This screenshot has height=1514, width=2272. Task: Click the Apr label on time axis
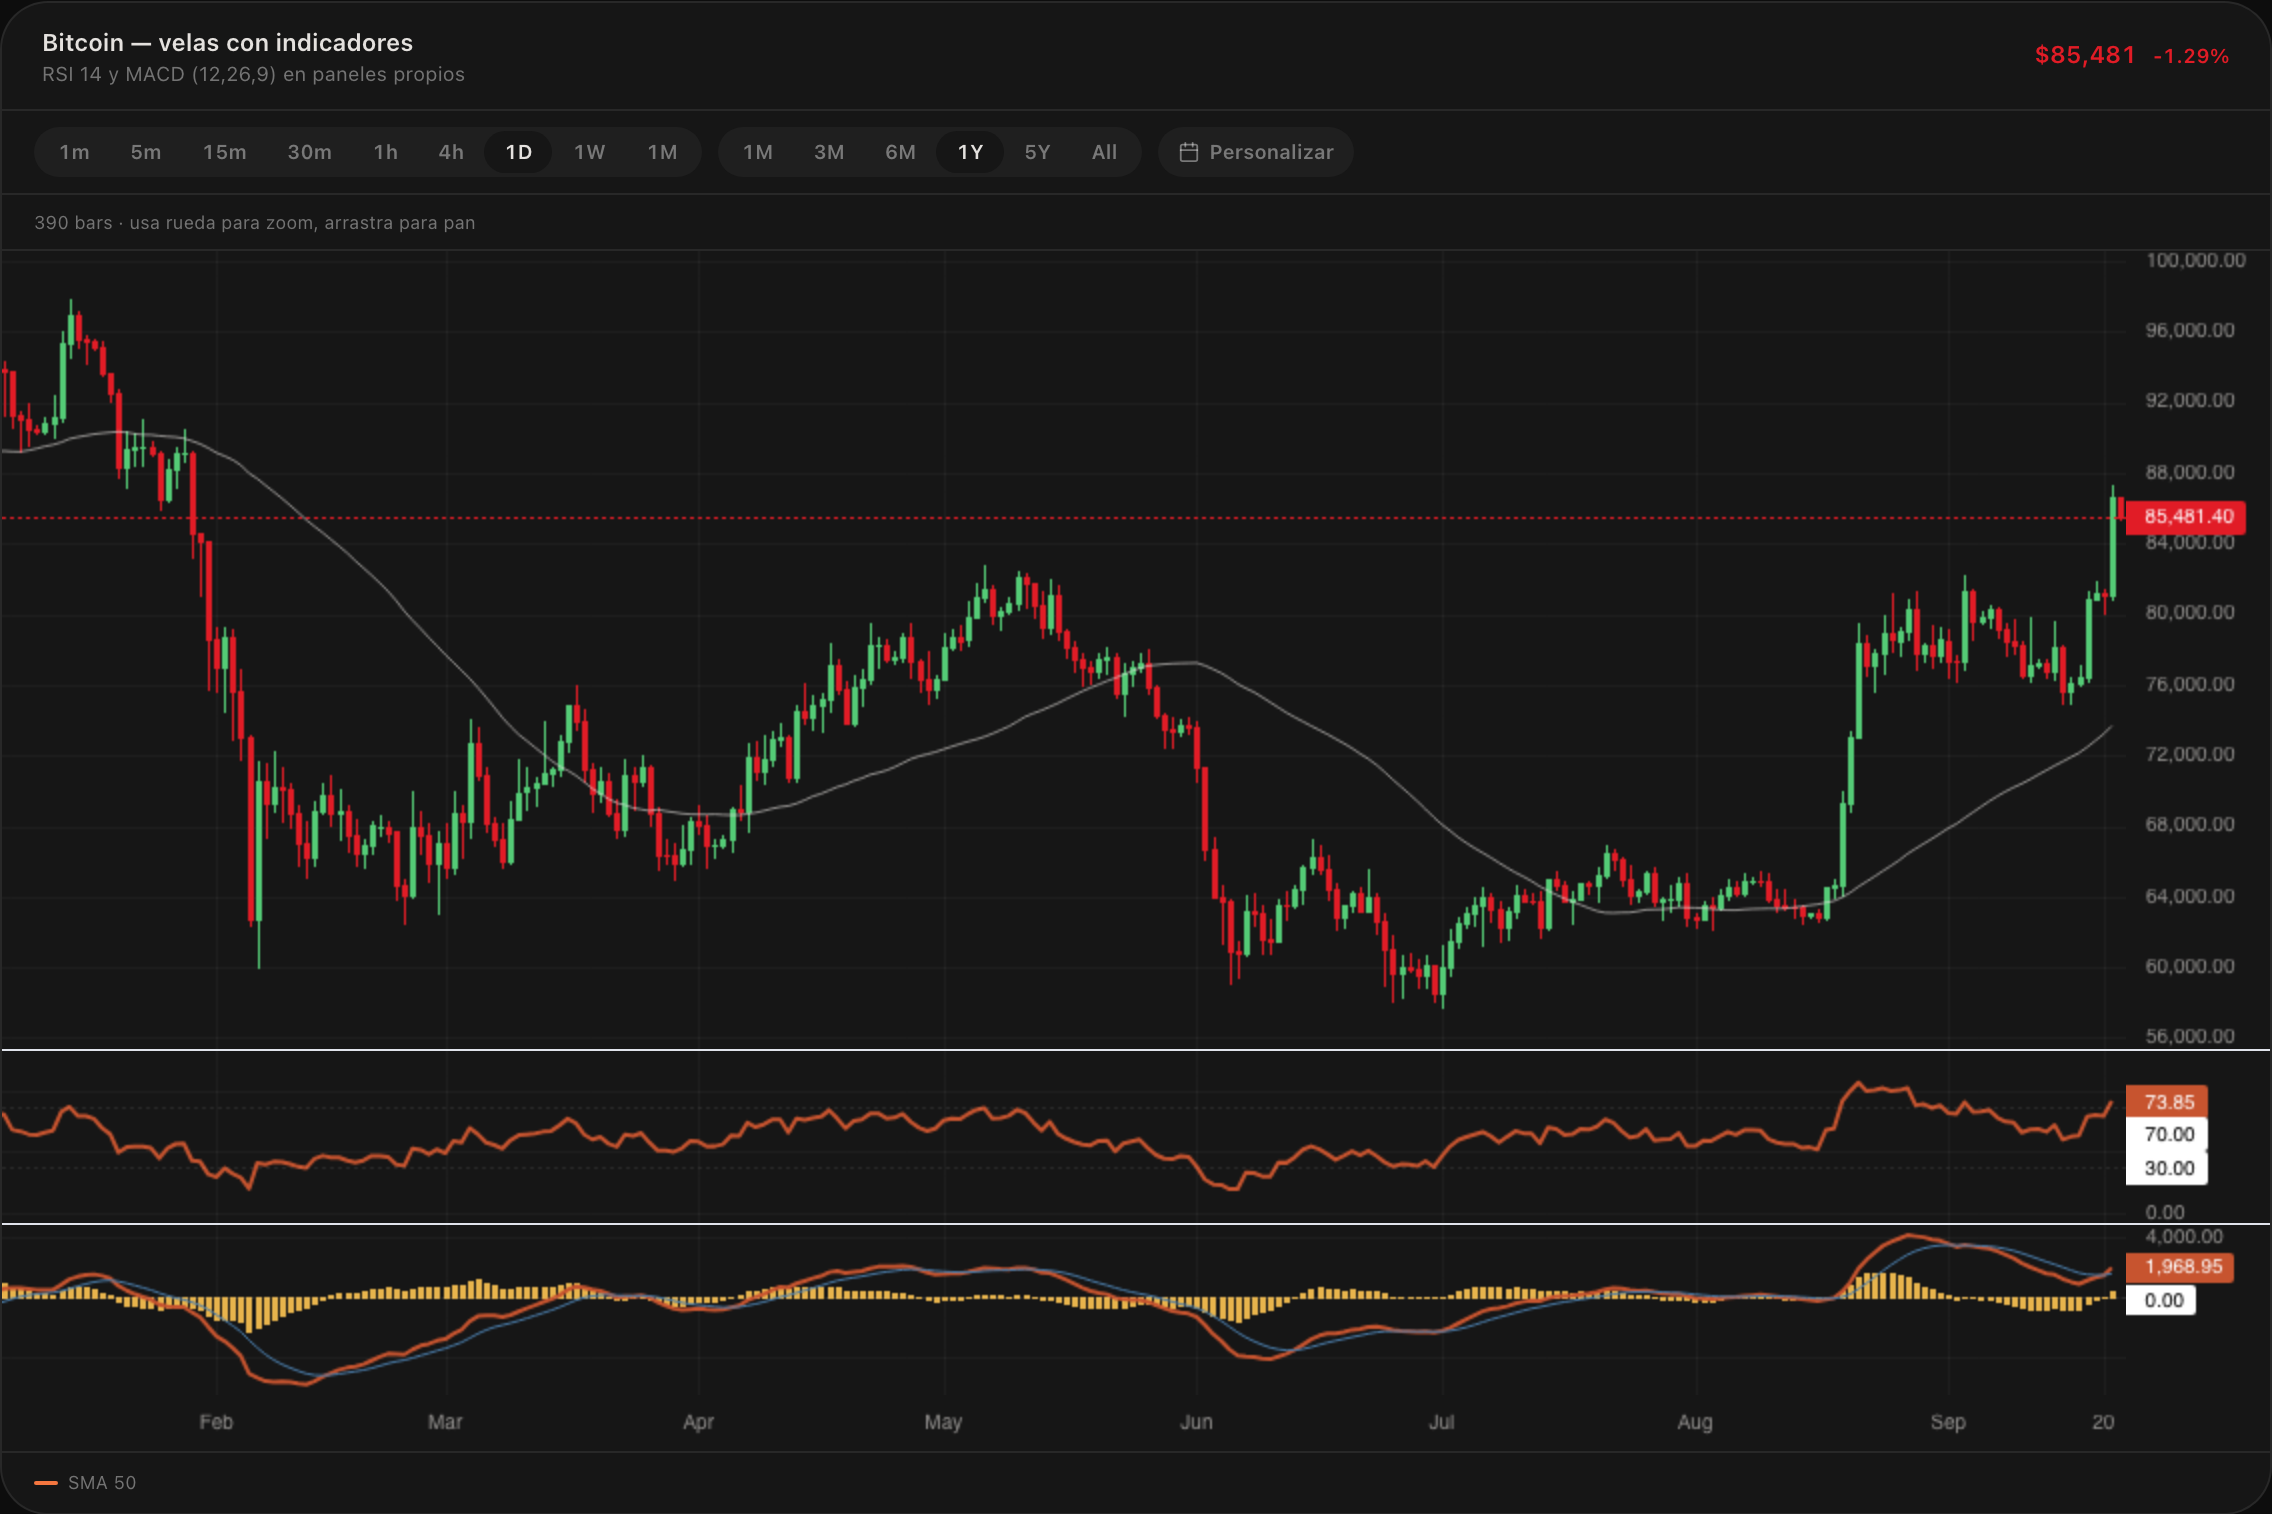[x=698, y=1422]
